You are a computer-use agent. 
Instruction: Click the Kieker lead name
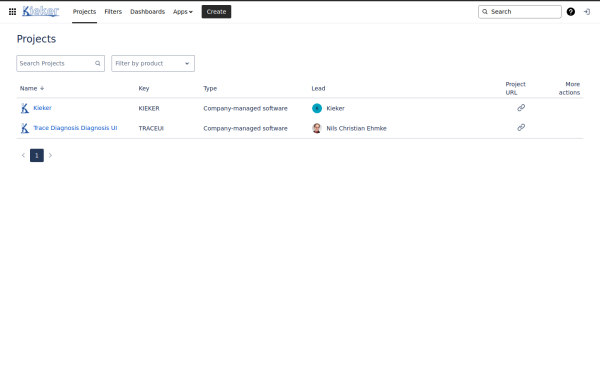pos(336,108)
